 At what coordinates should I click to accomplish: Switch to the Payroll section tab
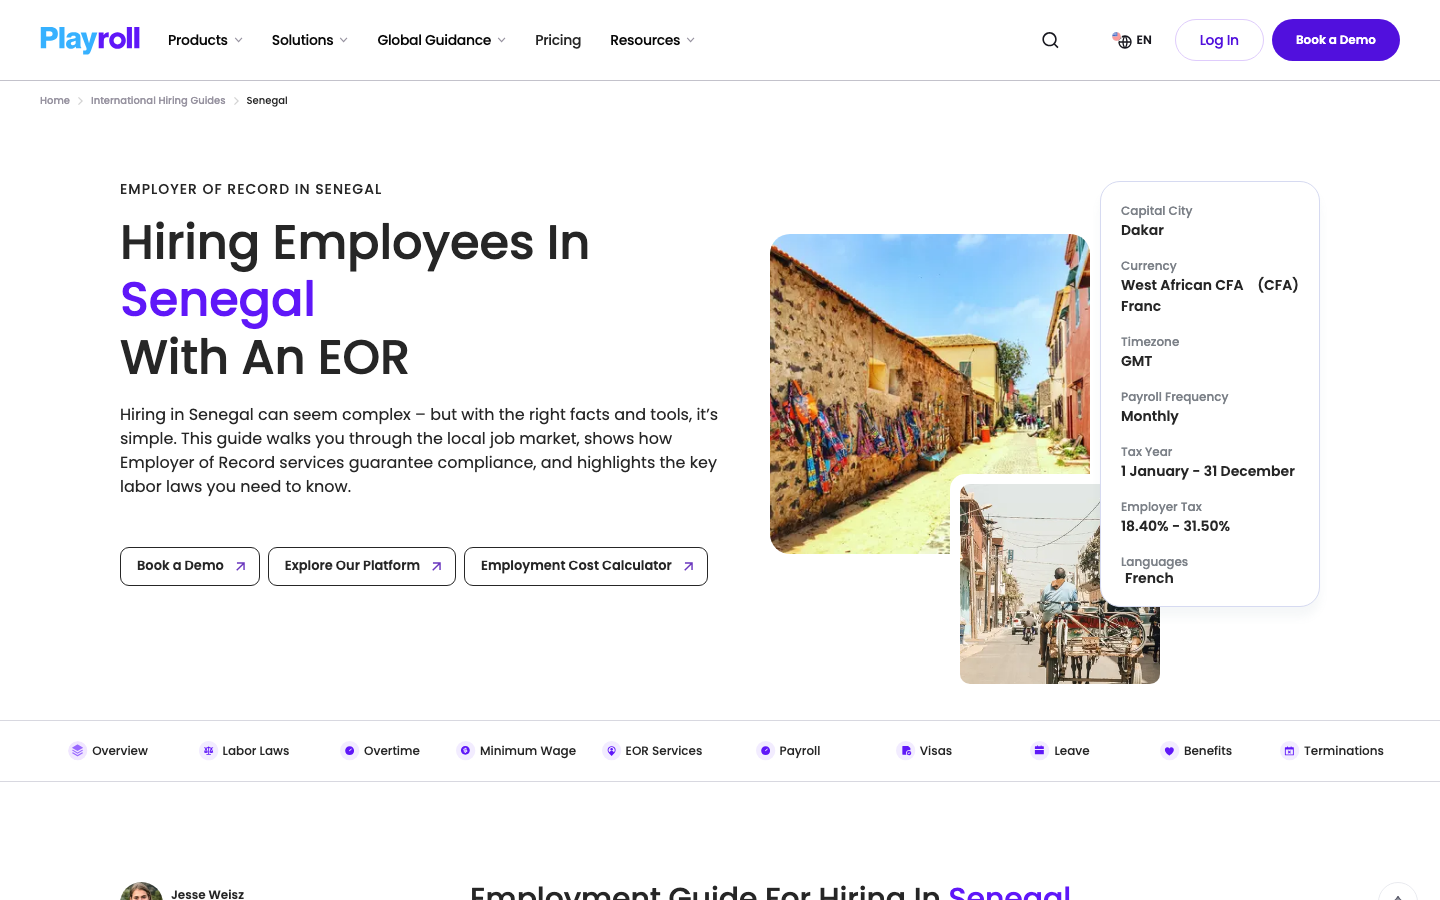coord(789,751)
